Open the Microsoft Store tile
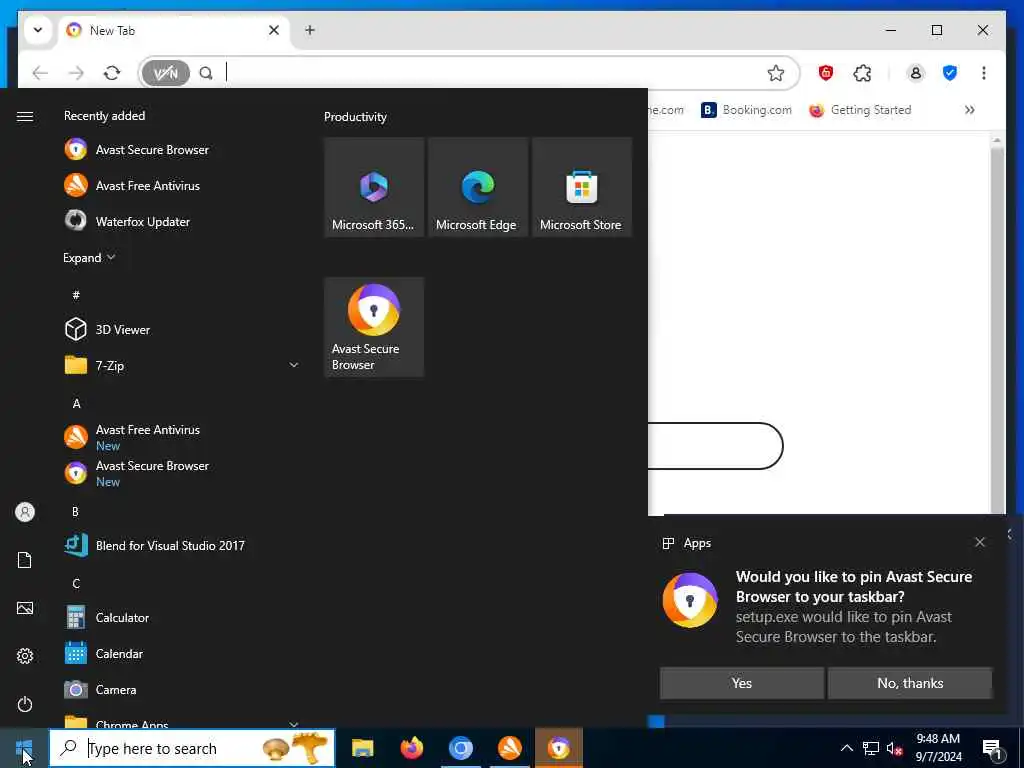Image resolution: width=1024 pixels, height=768 pixels. click(581, 187)
